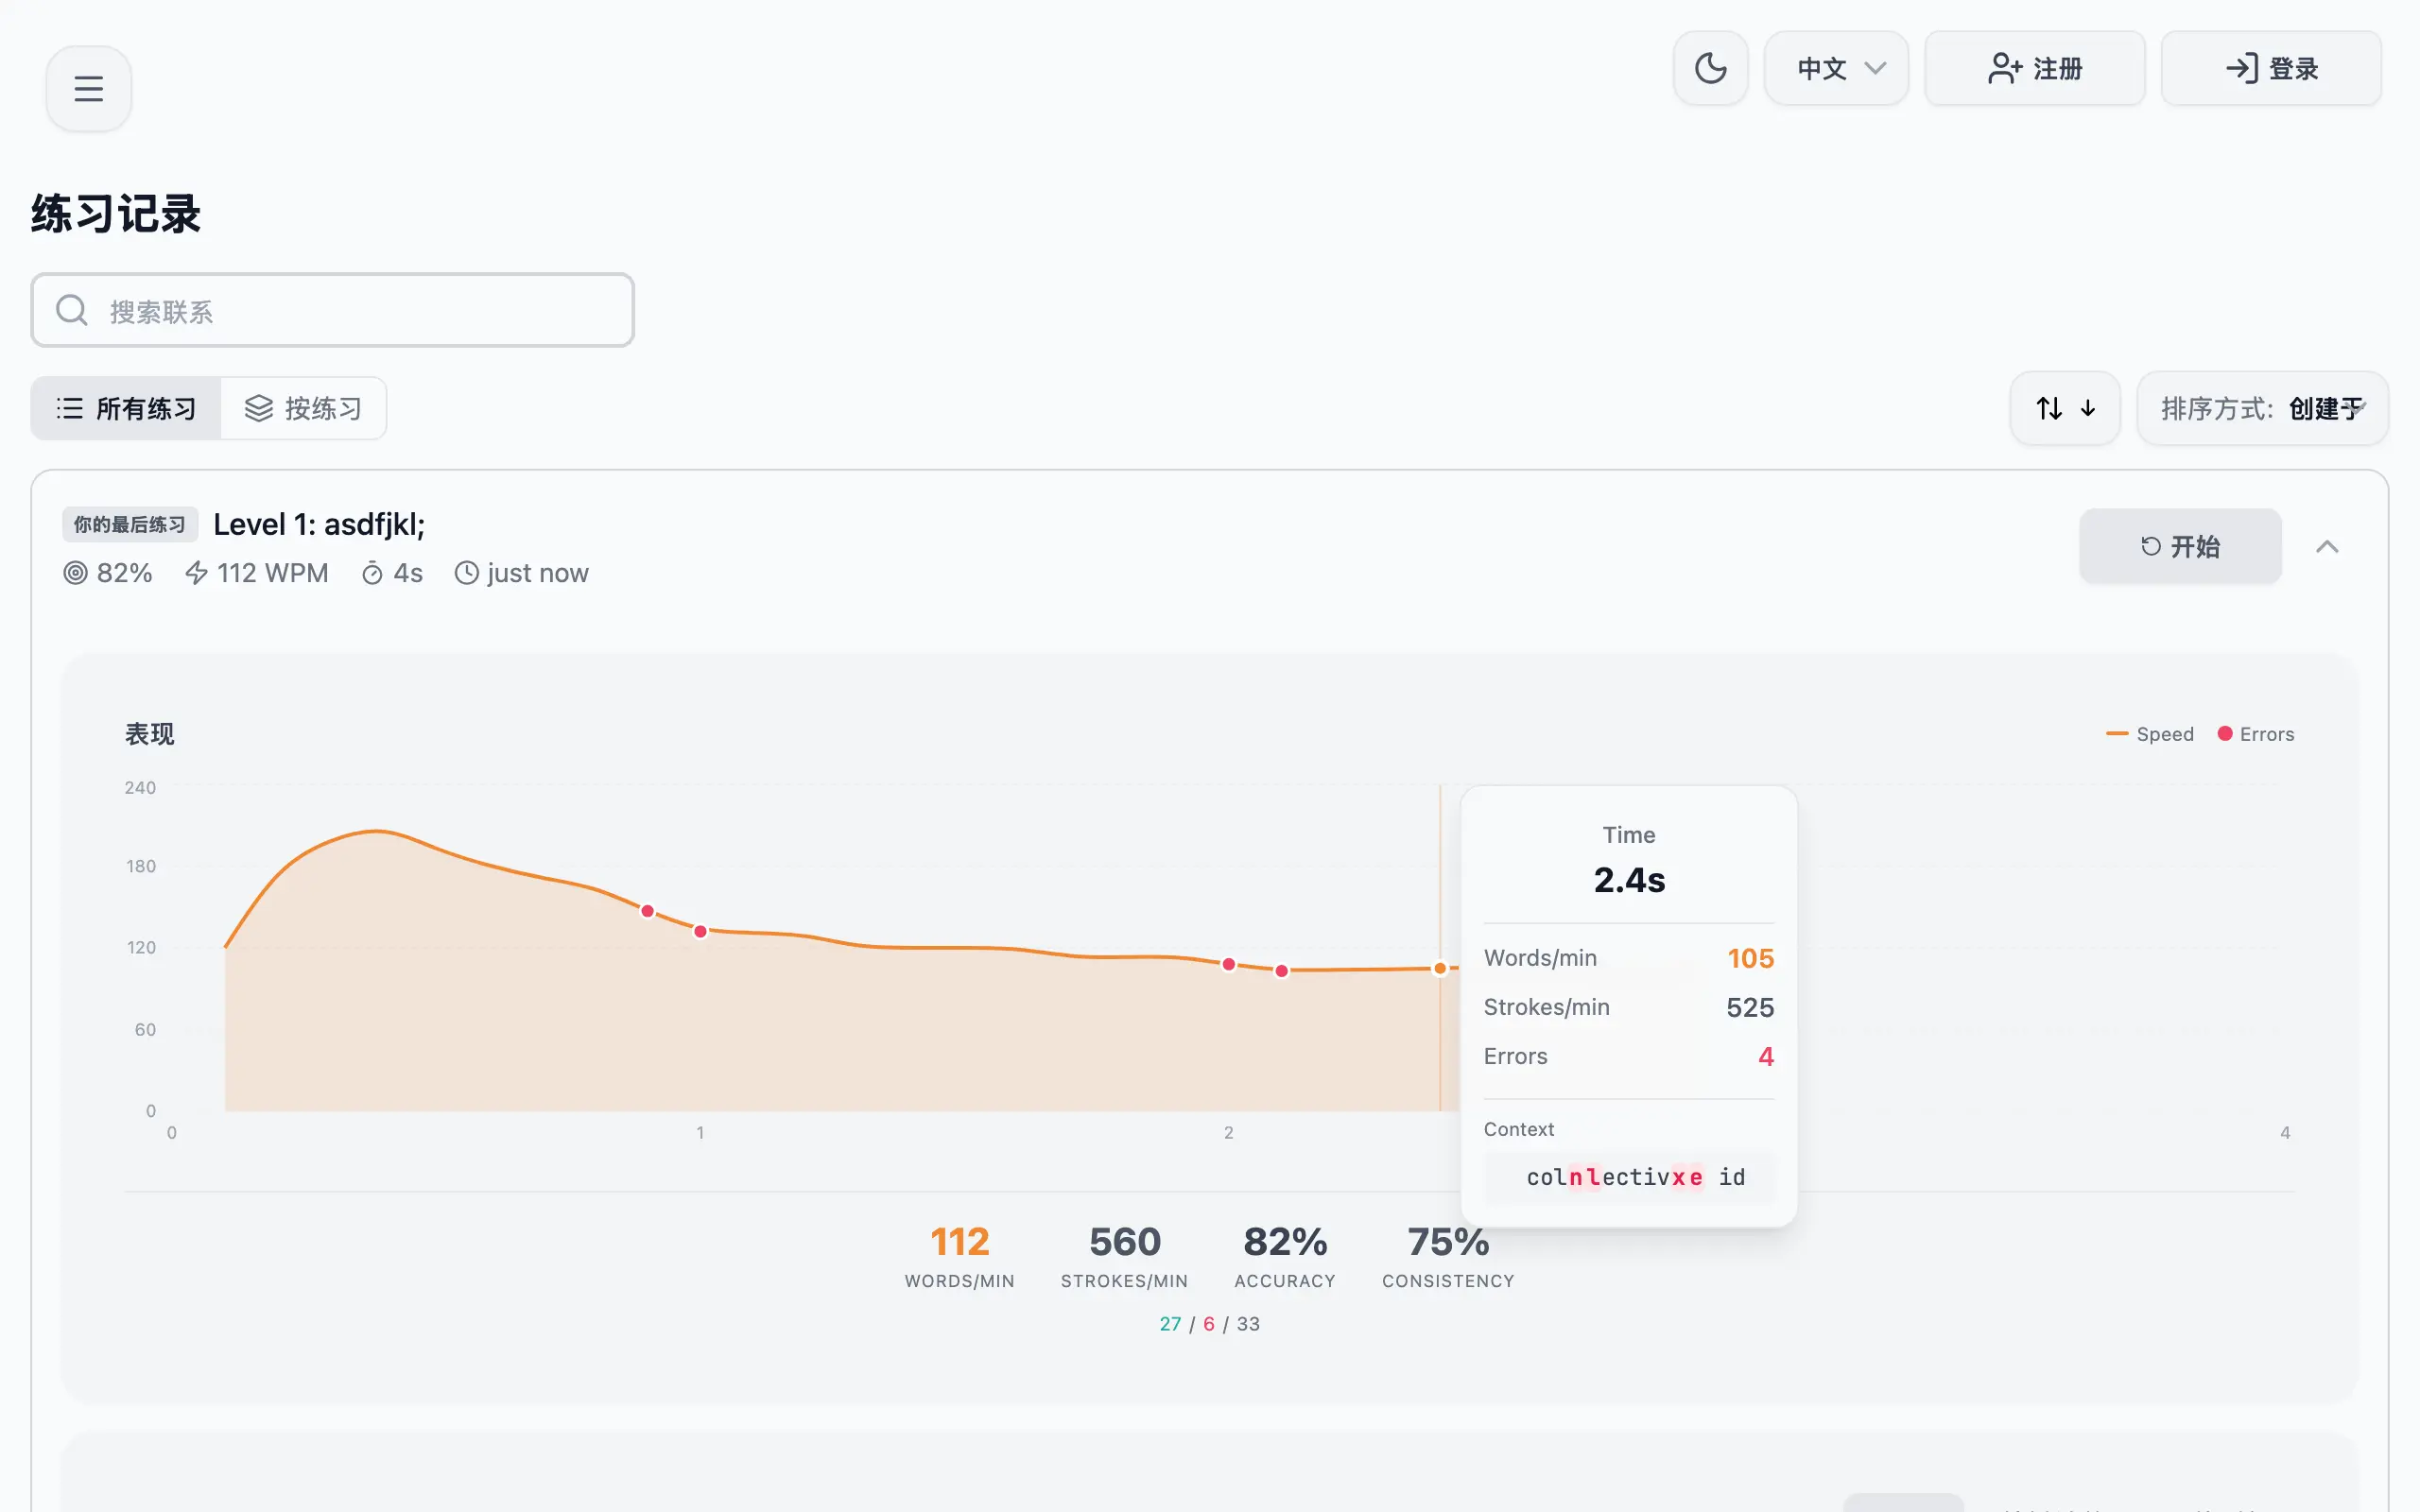Click the magnifier icon in the search bar
Image resolution: width=2420 pixels, height=1512 pixels.
(70, 310)
